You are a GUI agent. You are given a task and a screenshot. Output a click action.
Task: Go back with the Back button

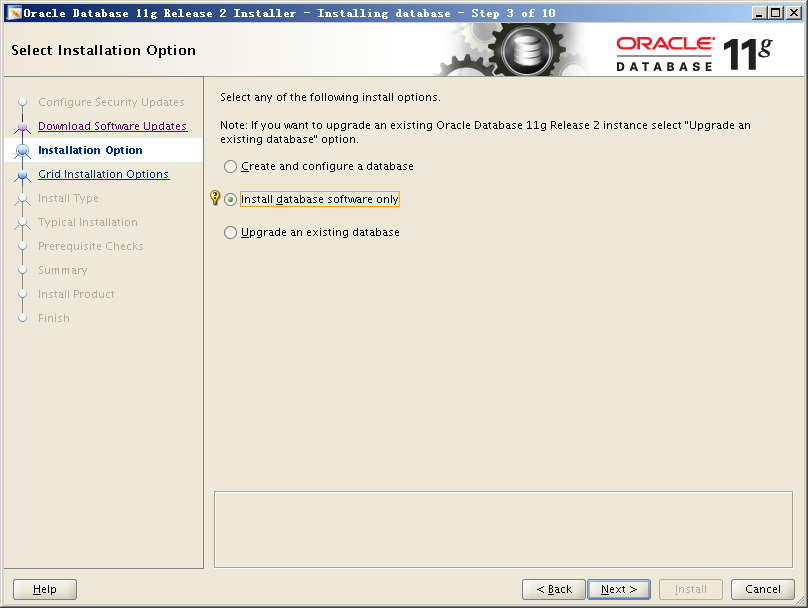pyautogui.click(x=553, y=589)
